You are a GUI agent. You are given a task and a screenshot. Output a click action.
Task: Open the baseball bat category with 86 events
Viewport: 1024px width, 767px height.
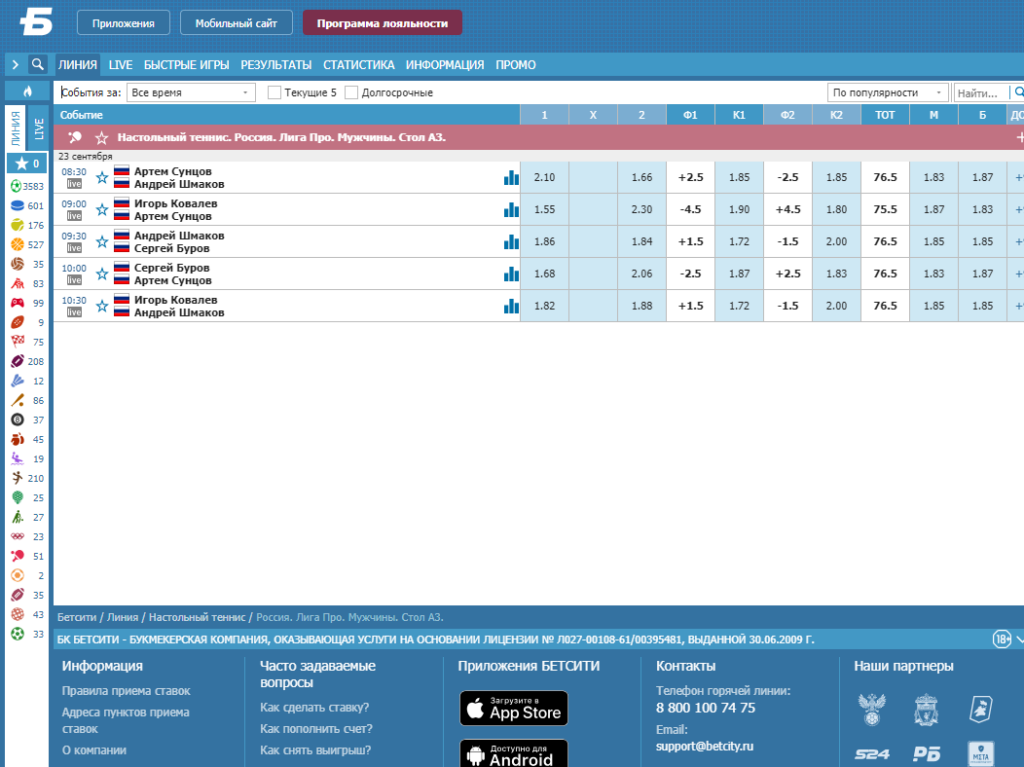point(27,400)
